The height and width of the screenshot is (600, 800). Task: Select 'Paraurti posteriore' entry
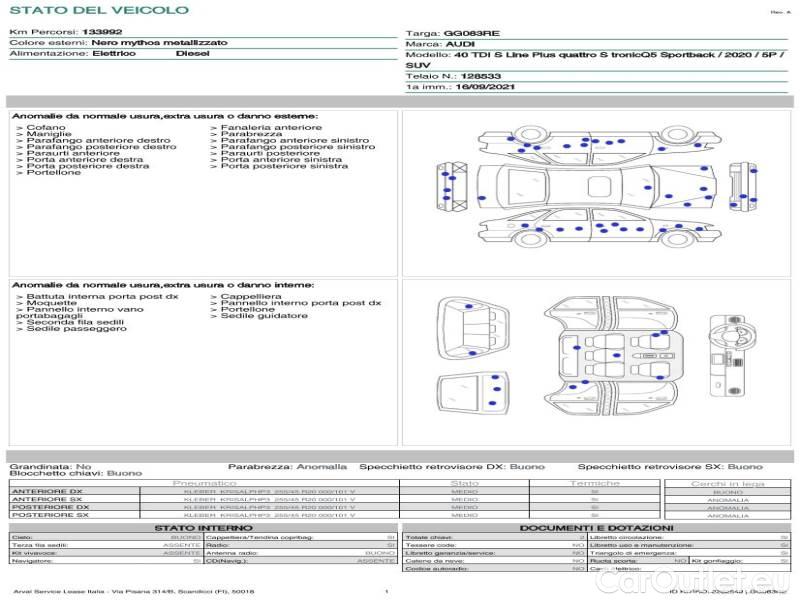(x=270, y=153)
